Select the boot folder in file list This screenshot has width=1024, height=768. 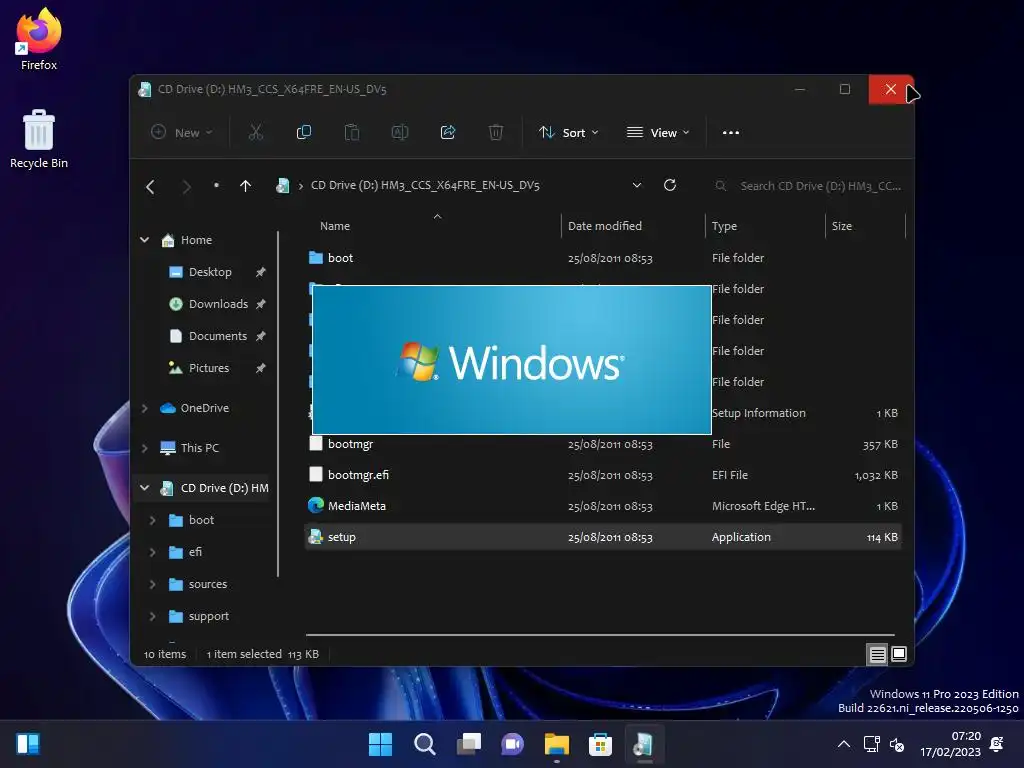point(603,258)
